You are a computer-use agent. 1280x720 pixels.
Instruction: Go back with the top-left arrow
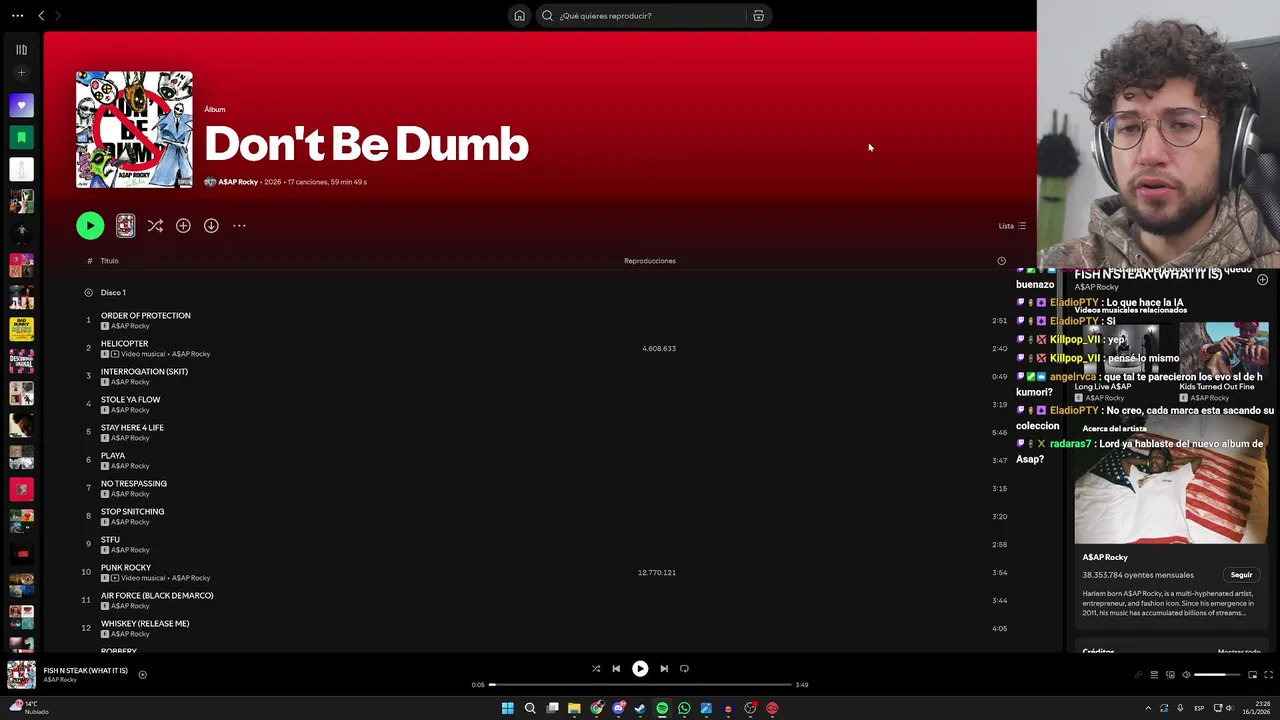(41, 15)
